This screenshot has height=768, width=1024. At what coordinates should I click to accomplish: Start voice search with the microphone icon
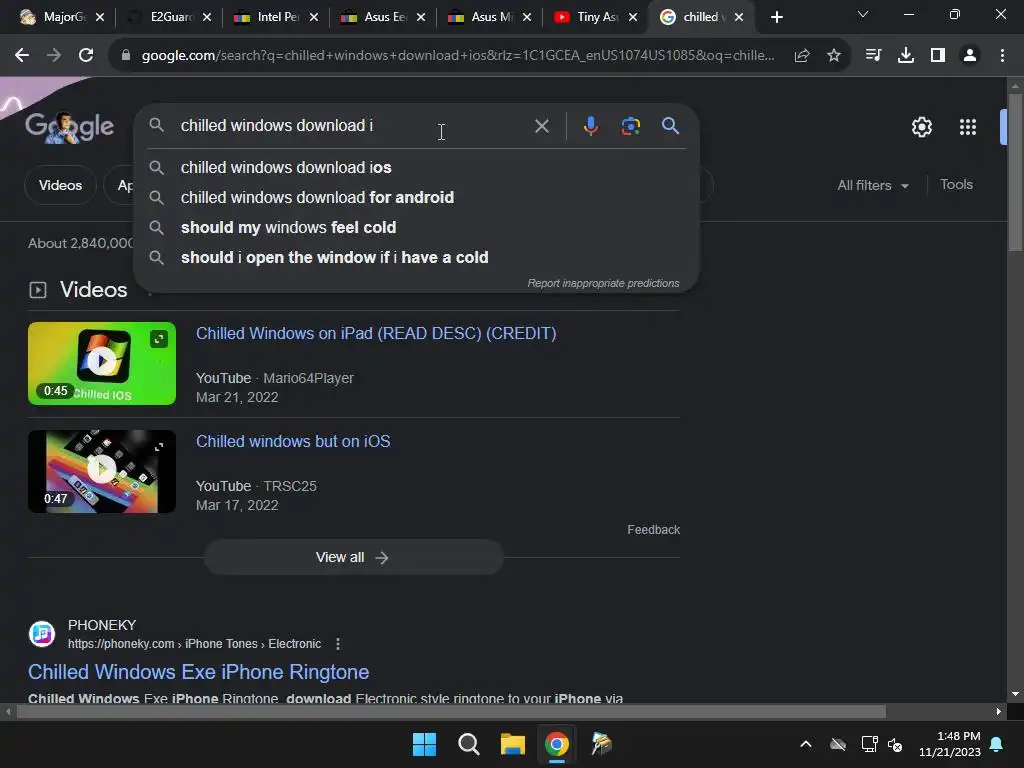click(x=590, y=126)
